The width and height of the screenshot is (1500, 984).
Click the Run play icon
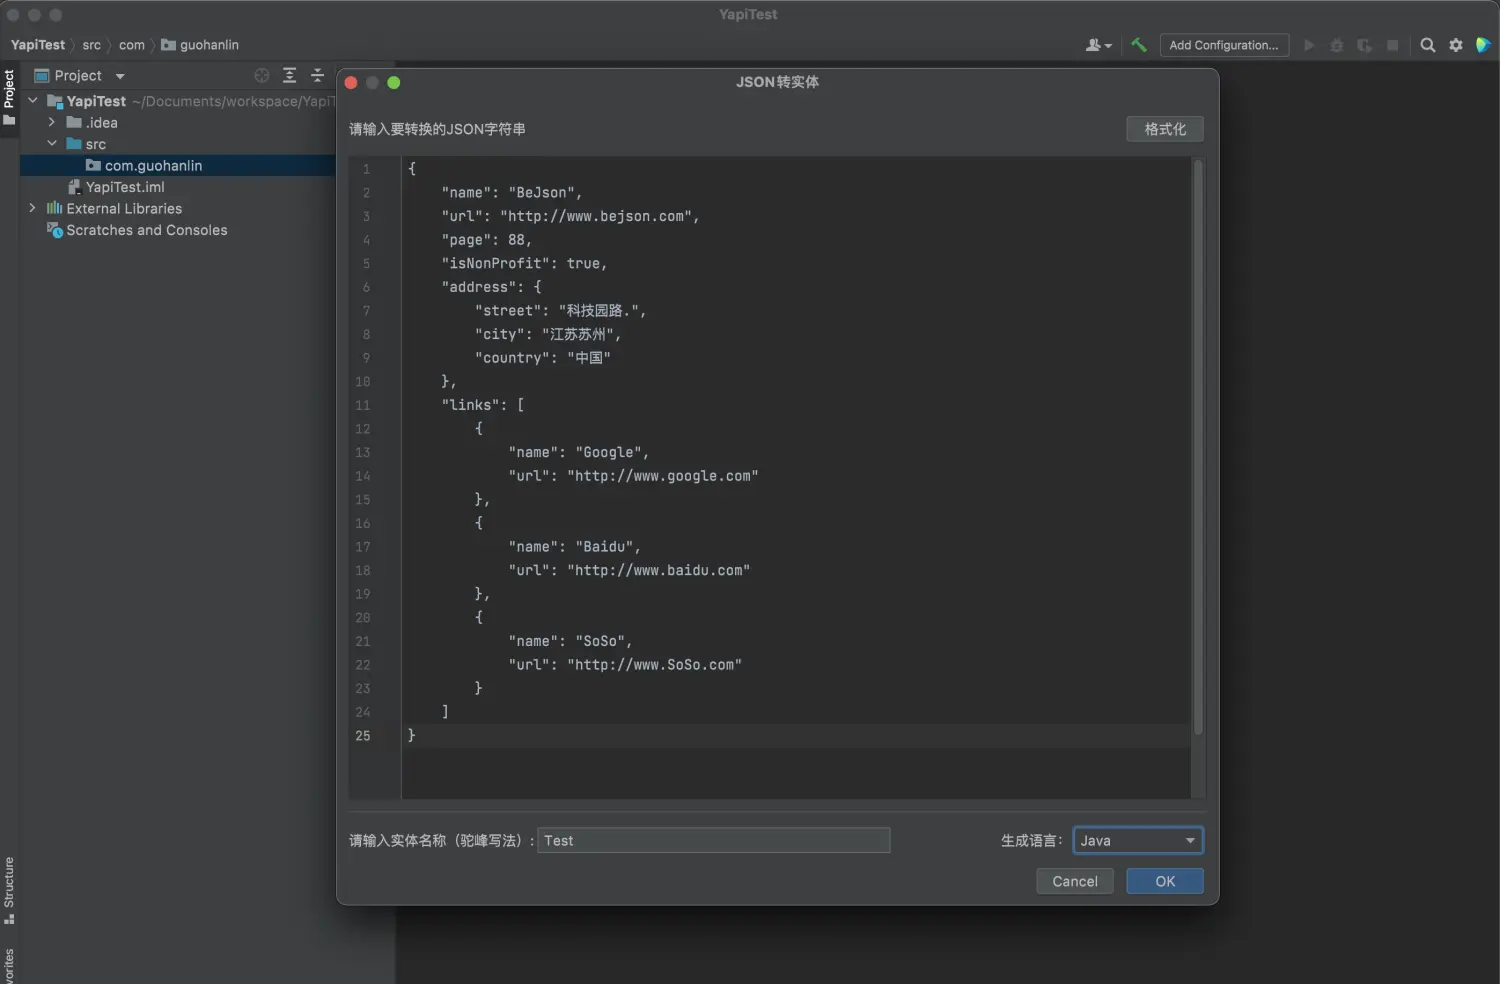(1308, 45)
